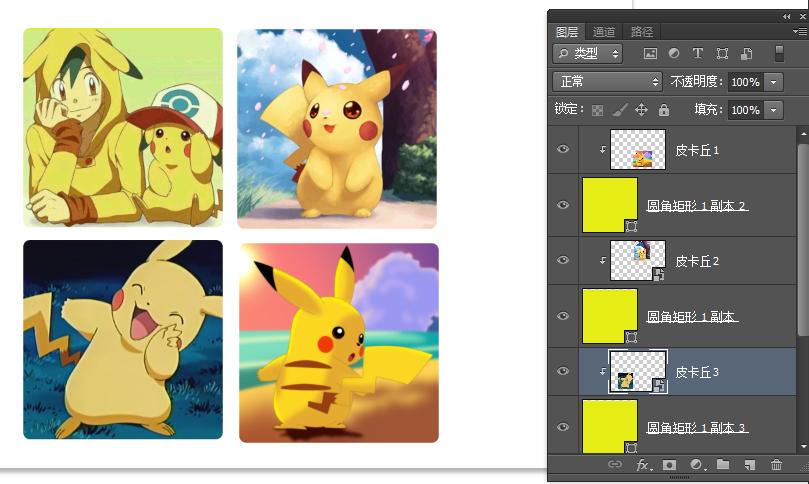Select the 皮卡丘1 layer name
The height and width of the screenshot is (484, 809).
click(x=697, y=150)
